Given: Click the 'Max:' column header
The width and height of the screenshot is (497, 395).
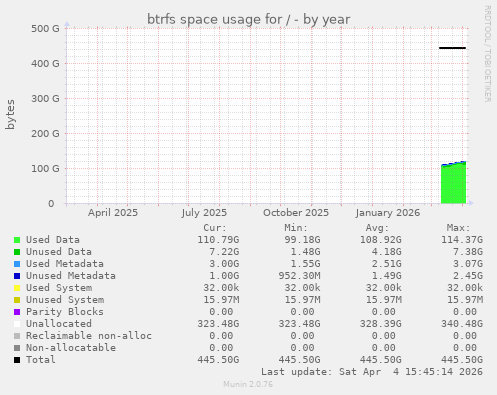Looking at the screenshot, I should pos(458,228).
